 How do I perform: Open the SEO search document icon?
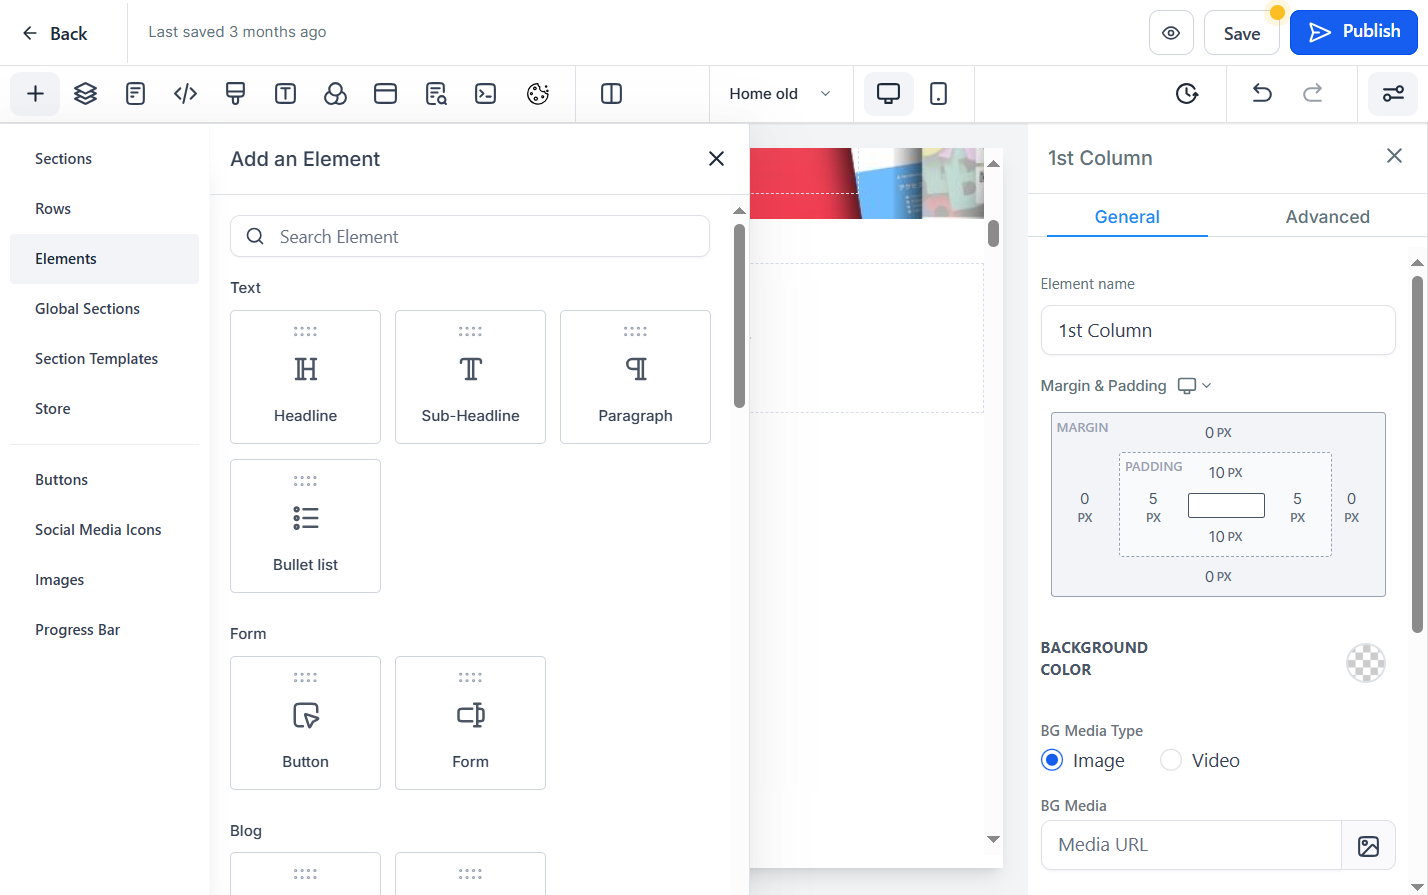(436, 94)
